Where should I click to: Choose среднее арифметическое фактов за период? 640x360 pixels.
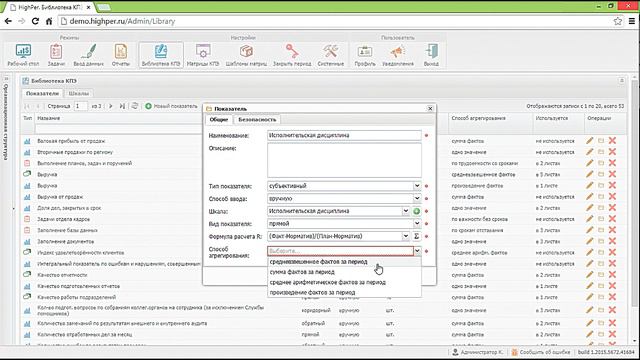click(x=344, y=282)
